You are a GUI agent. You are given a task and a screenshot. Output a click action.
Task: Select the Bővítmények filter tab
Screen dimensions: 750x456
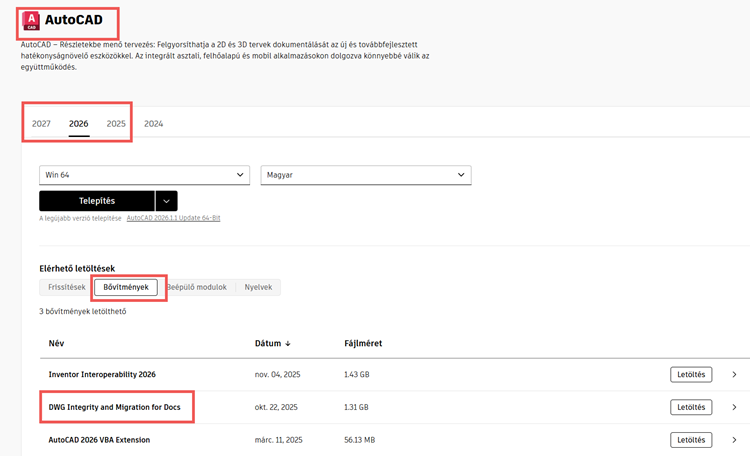[126, 287]
